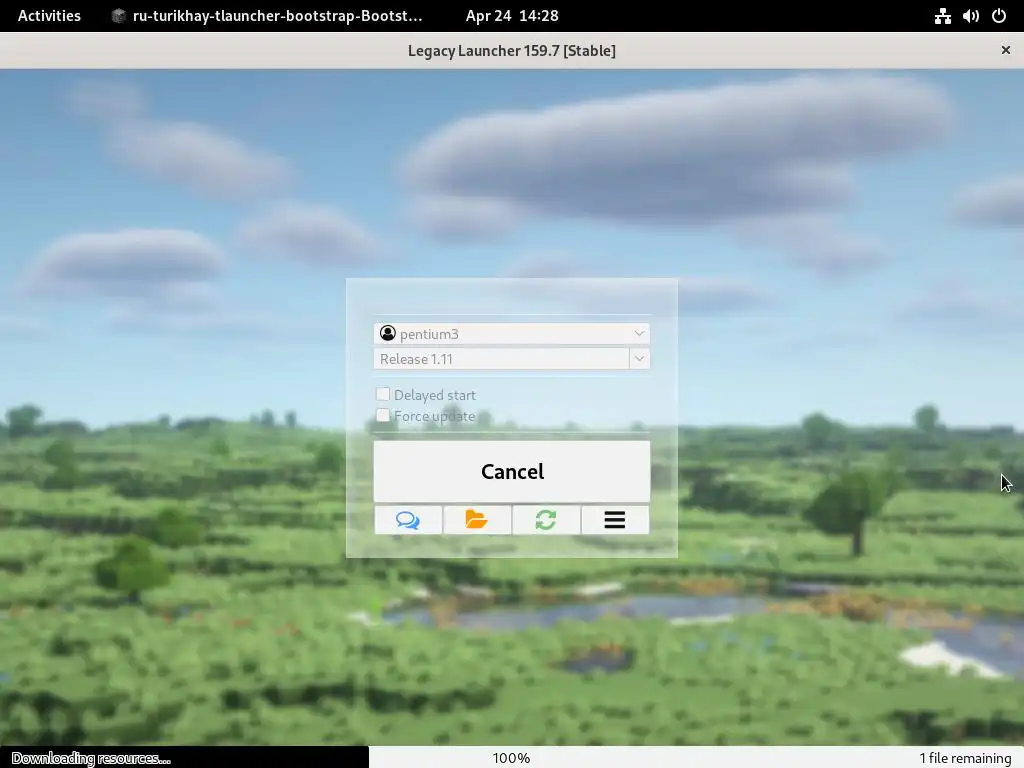Click the 1 file remaining text
Viewport: 1024px width, 768px height.
(965, 758)
